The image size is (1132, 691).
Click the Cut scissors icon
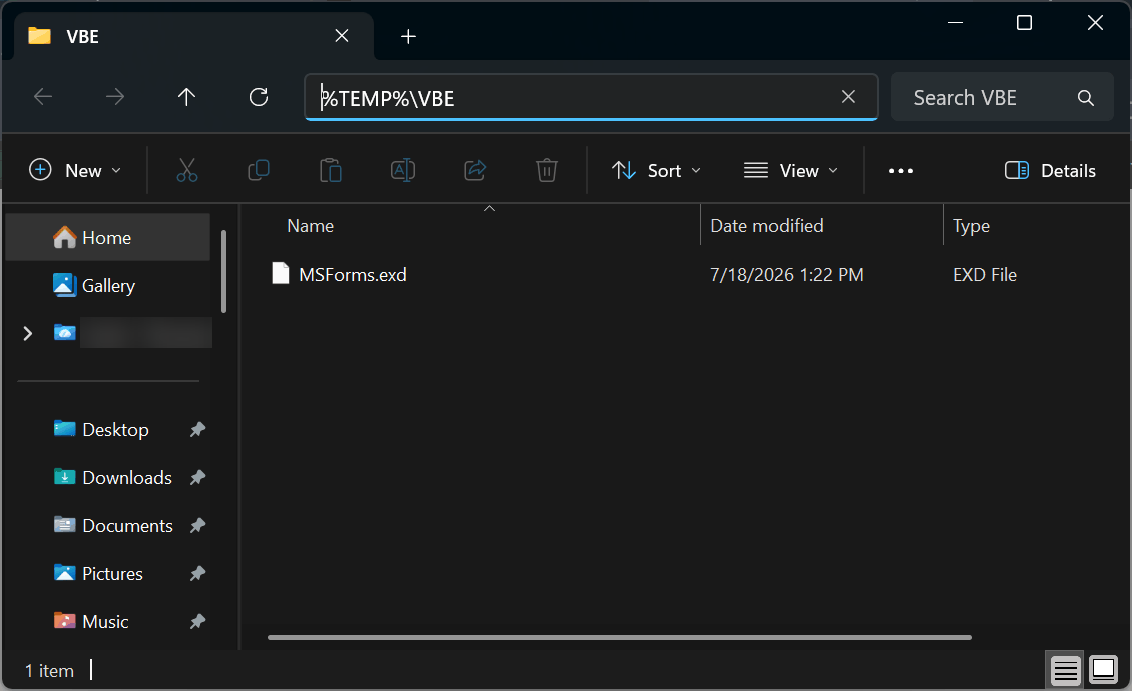[x=186, y=170]
